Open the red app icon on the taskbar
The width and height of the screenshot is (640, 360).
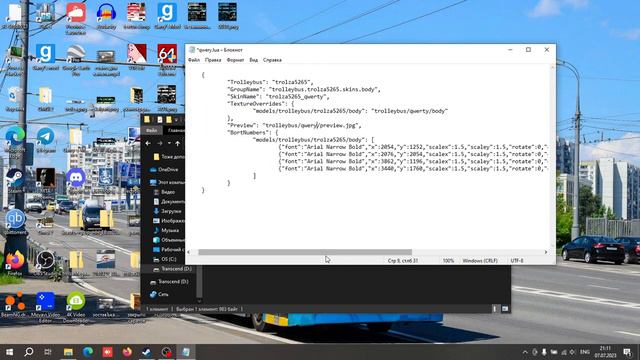pyautogui.click(x=107, y=352)
